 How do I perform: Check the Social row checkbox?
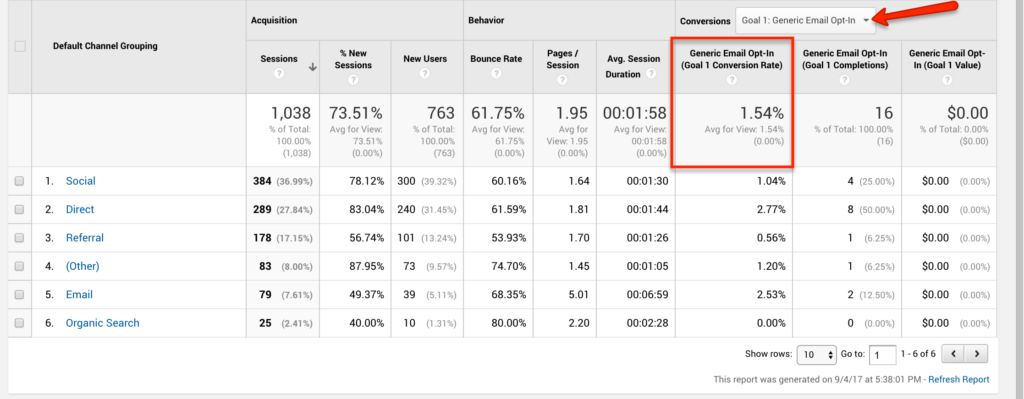(20, 181)
